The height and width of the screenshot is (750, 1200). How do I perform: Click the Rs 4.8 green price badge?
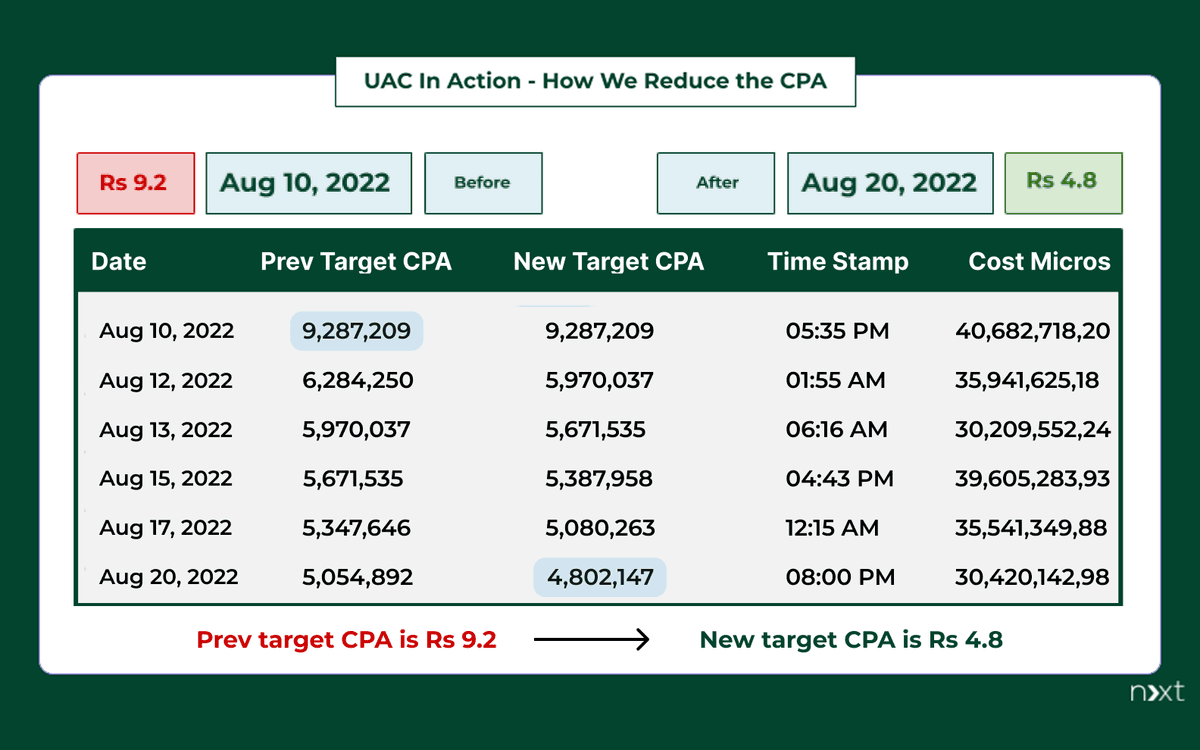point(1063,183)
